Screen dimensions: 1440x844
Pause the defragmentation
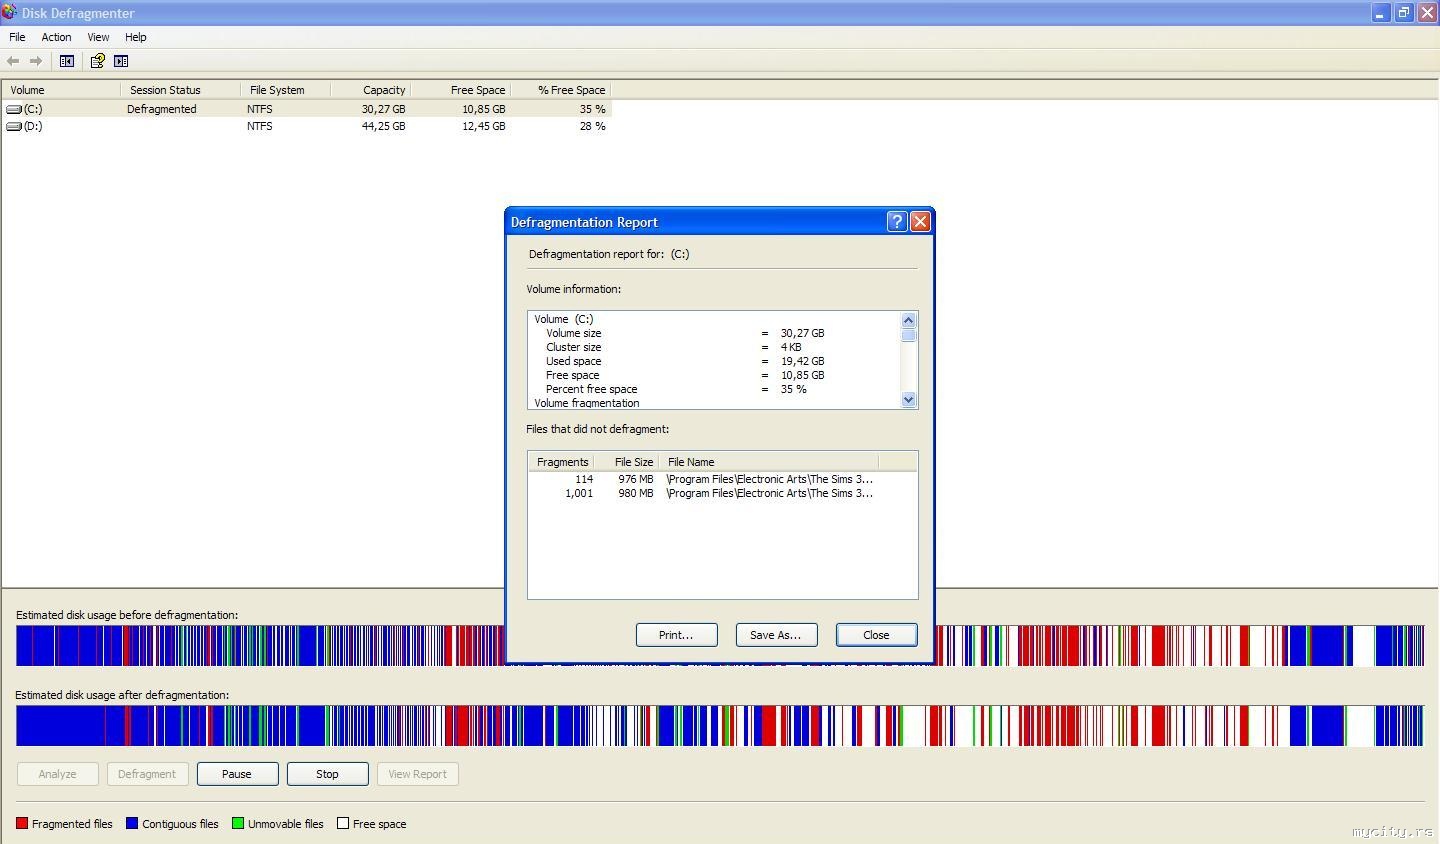(237, 774)
